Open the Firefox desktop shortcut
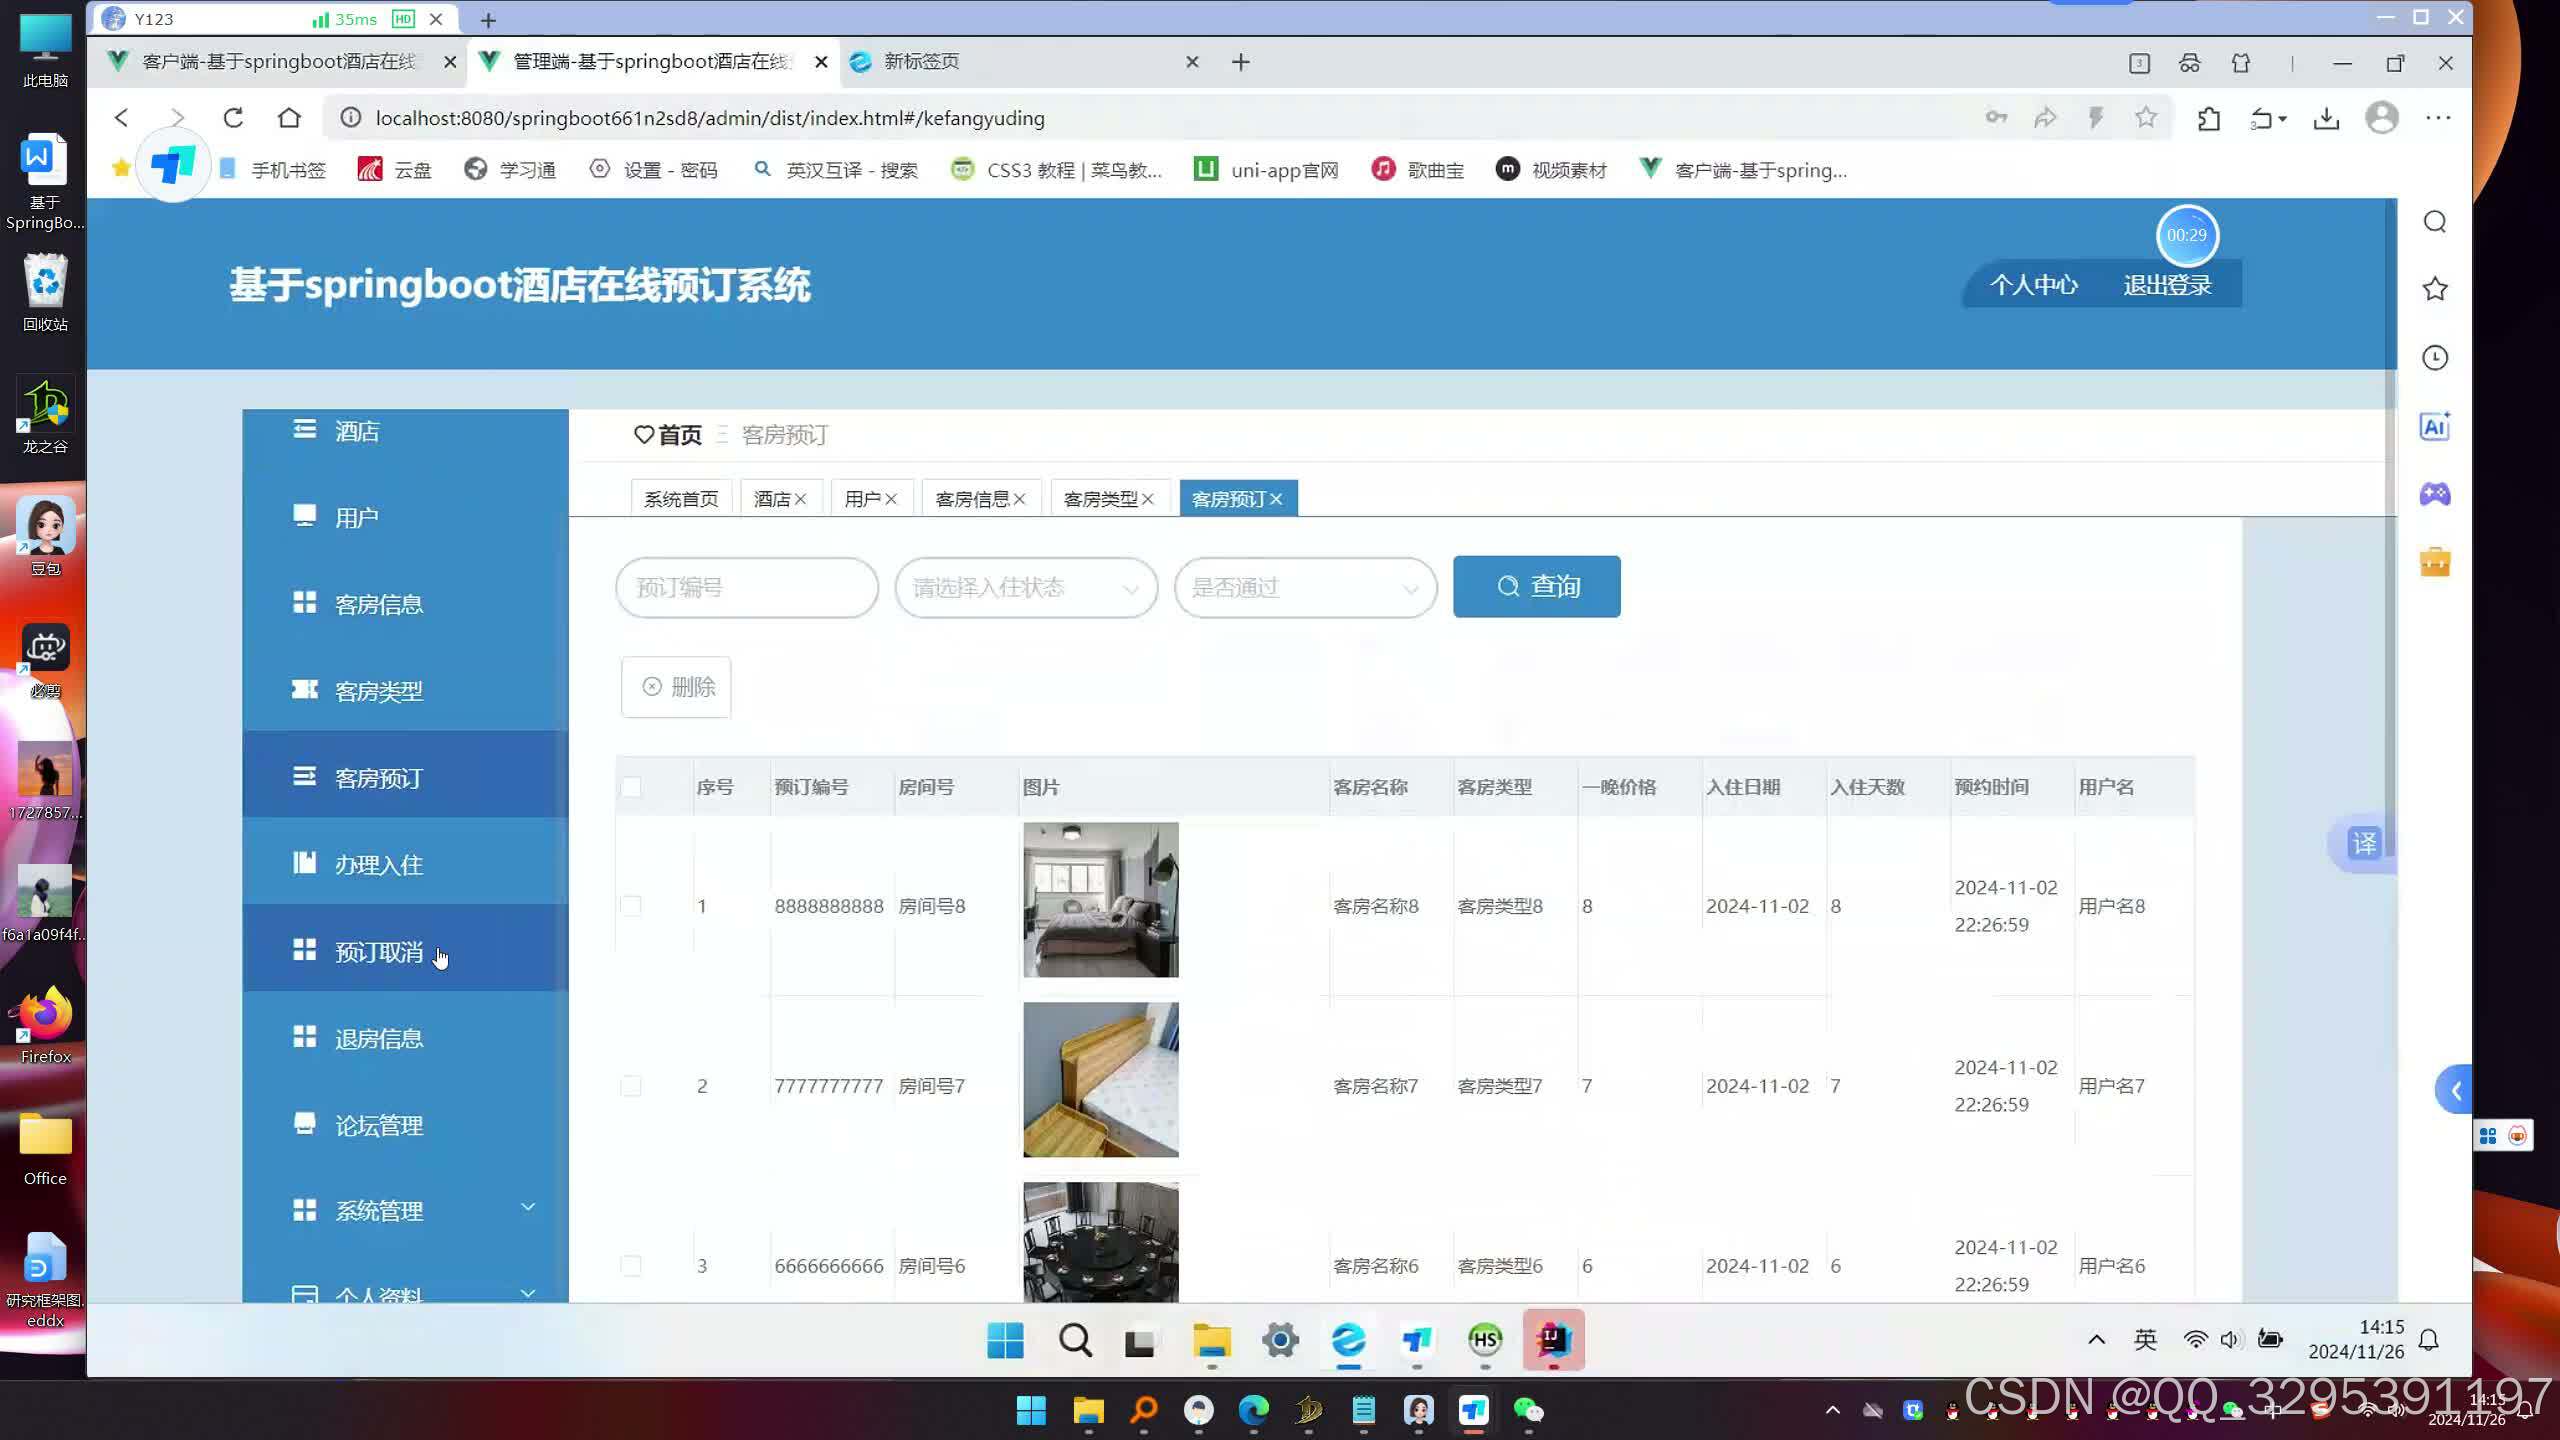This screenshot has height=1440, width=2560. [x=45, y=1025]
